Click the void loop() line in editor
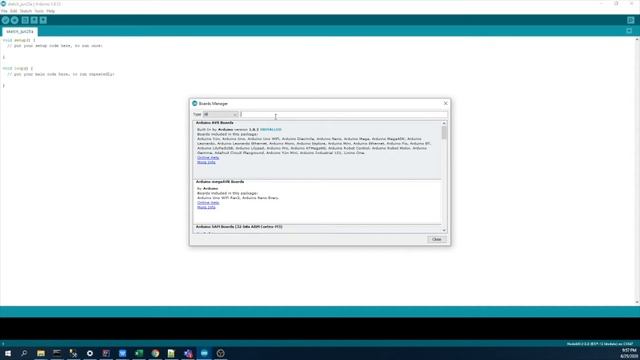Image resolution: width=640 pixels, height=360 pixels. (18, 69)
